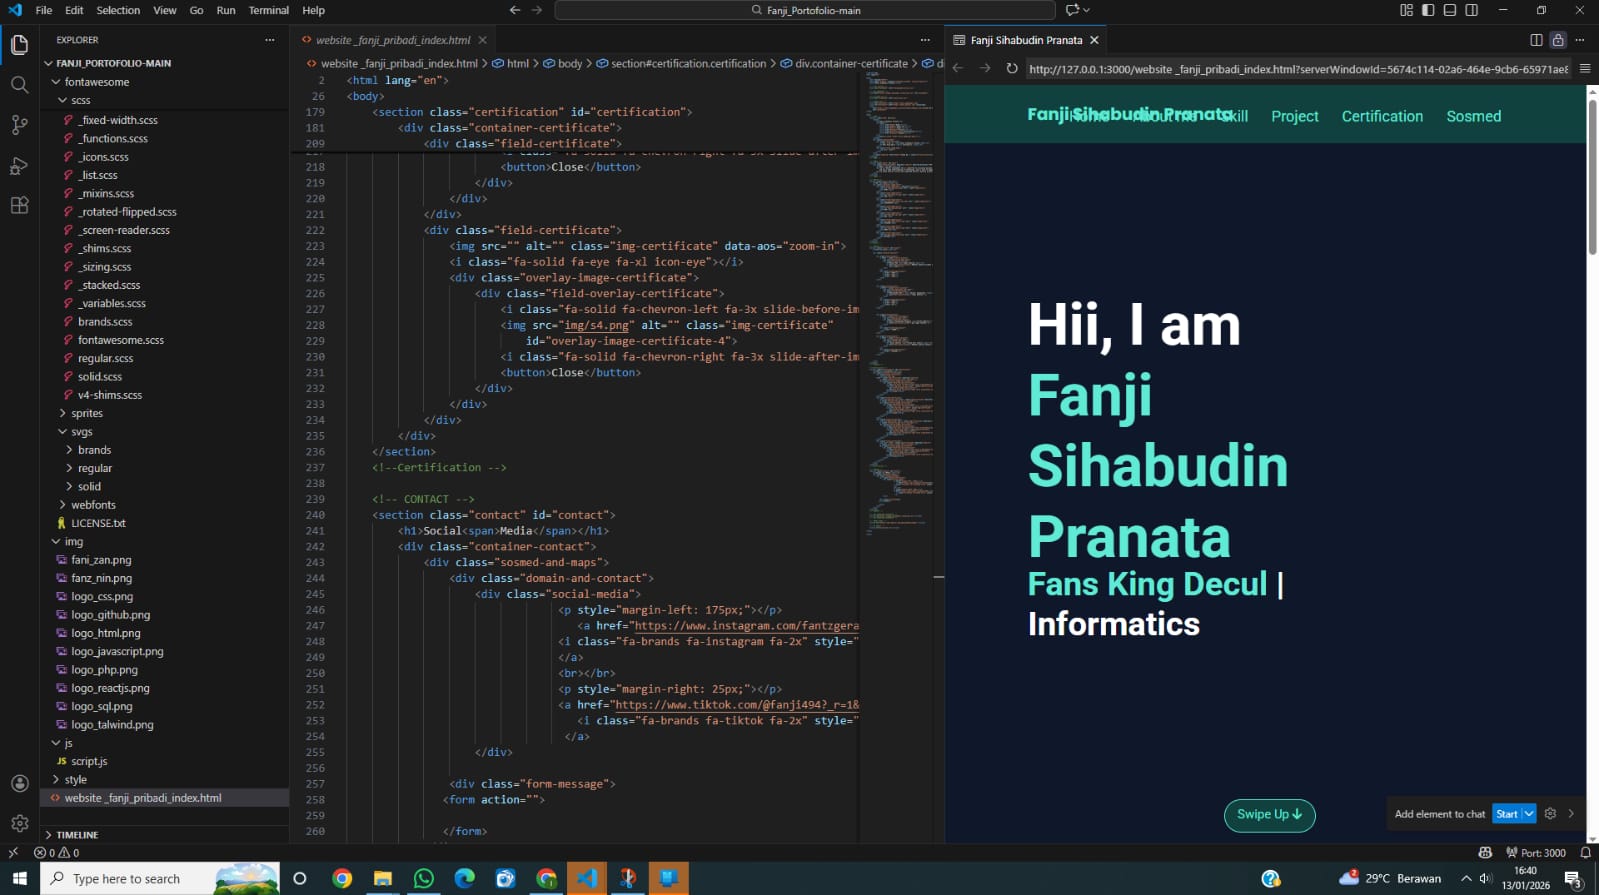Click the Explorer more actions ellipsis
Screen dimensions: 1599x895
[269, 40]
